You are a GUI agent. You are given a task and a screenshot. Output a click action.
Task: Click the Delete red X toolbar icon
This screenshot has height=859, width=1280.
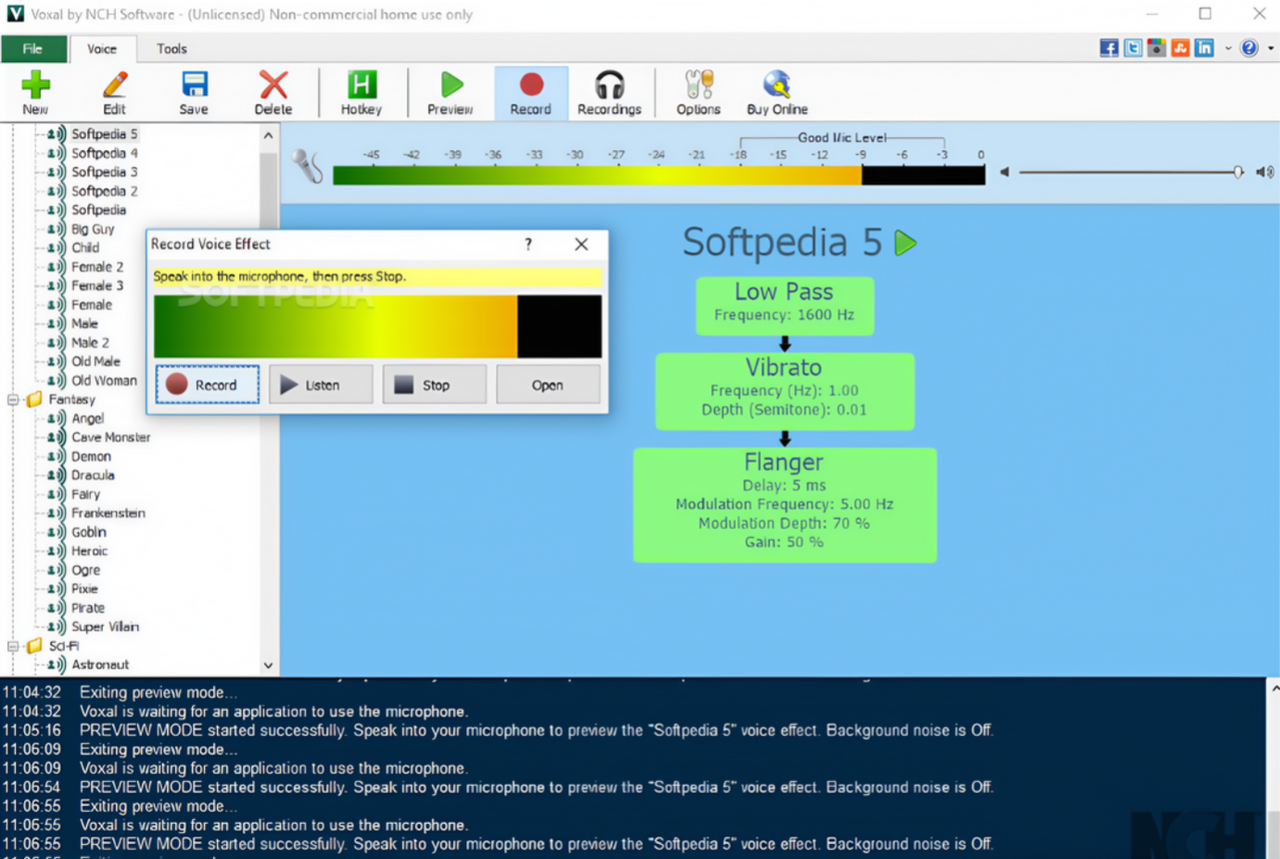point(273,86)
